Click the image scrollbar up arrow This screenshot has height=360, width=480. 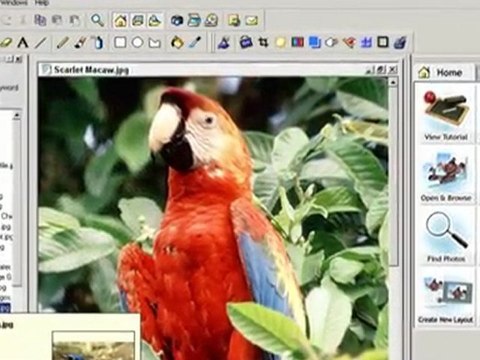(393, 82)
